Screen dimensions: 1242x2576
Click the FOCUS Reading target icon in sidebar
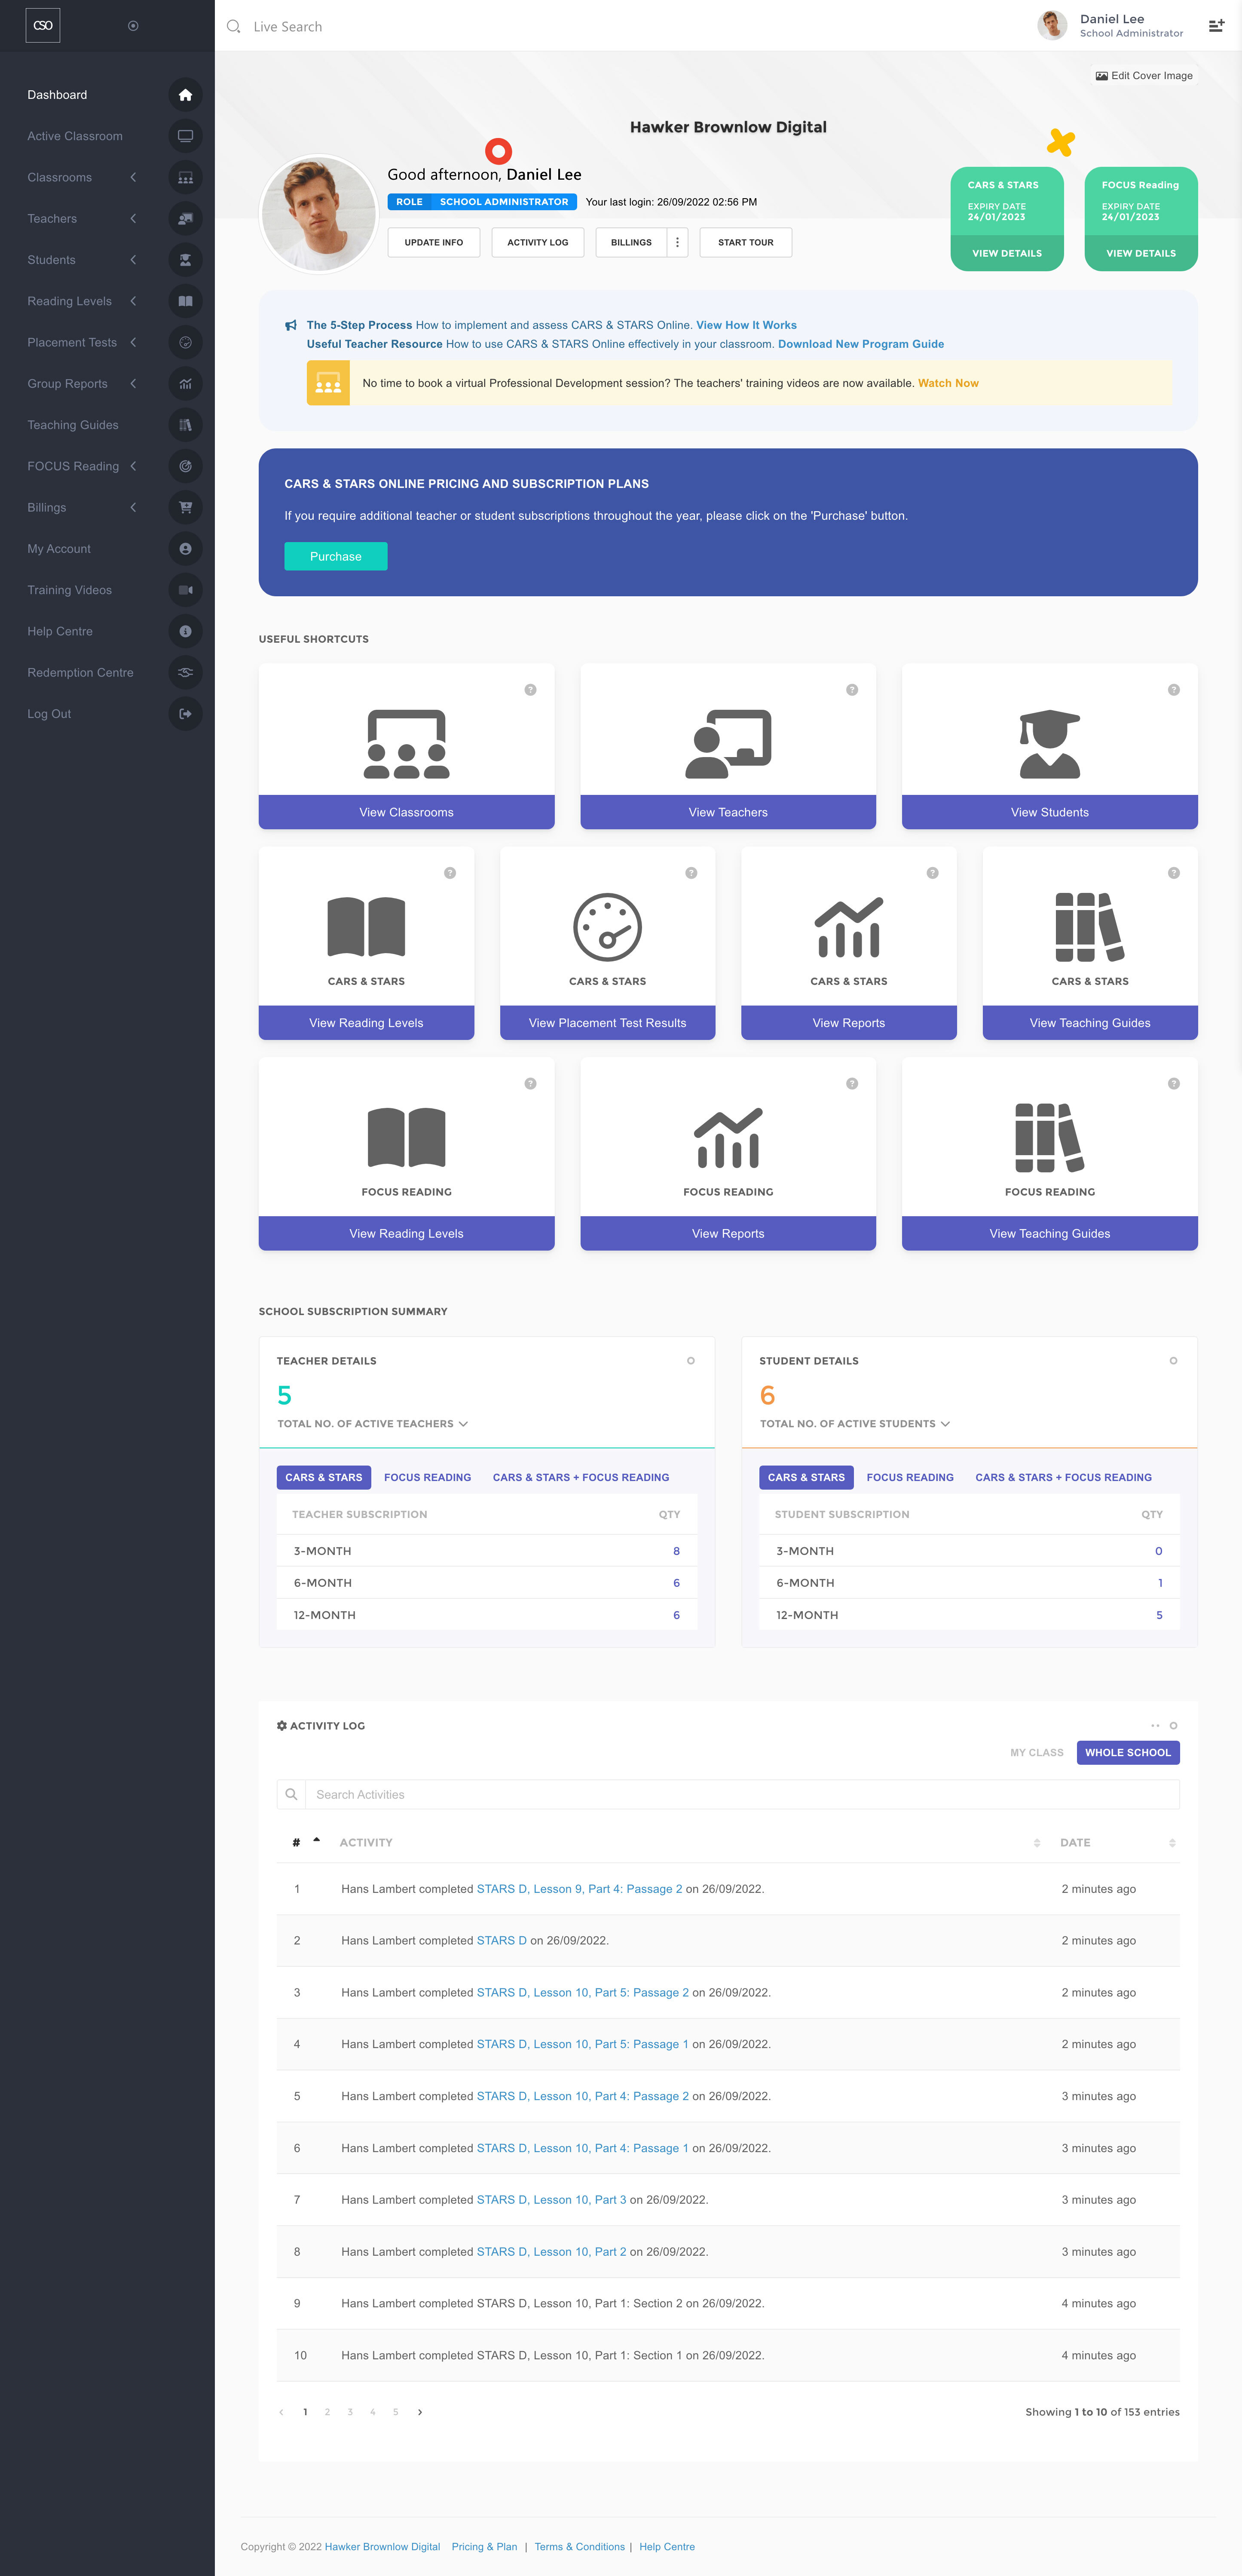185,466
